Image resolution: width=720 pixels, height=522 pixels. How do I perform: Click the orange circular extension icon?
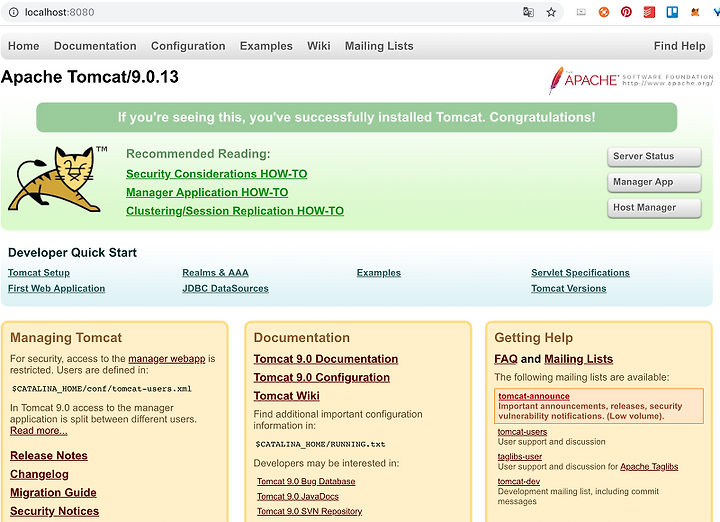[604, 12]
